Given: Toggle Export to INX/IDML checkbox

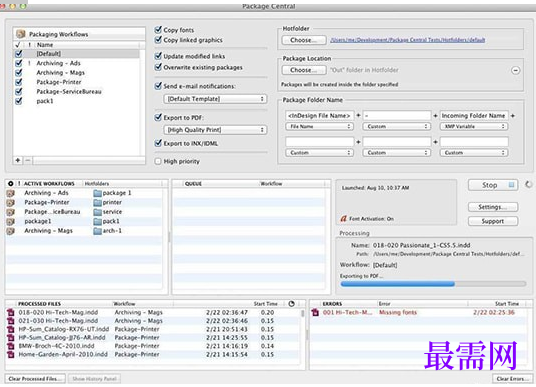Looking at the screenshot, I should 158,143.
